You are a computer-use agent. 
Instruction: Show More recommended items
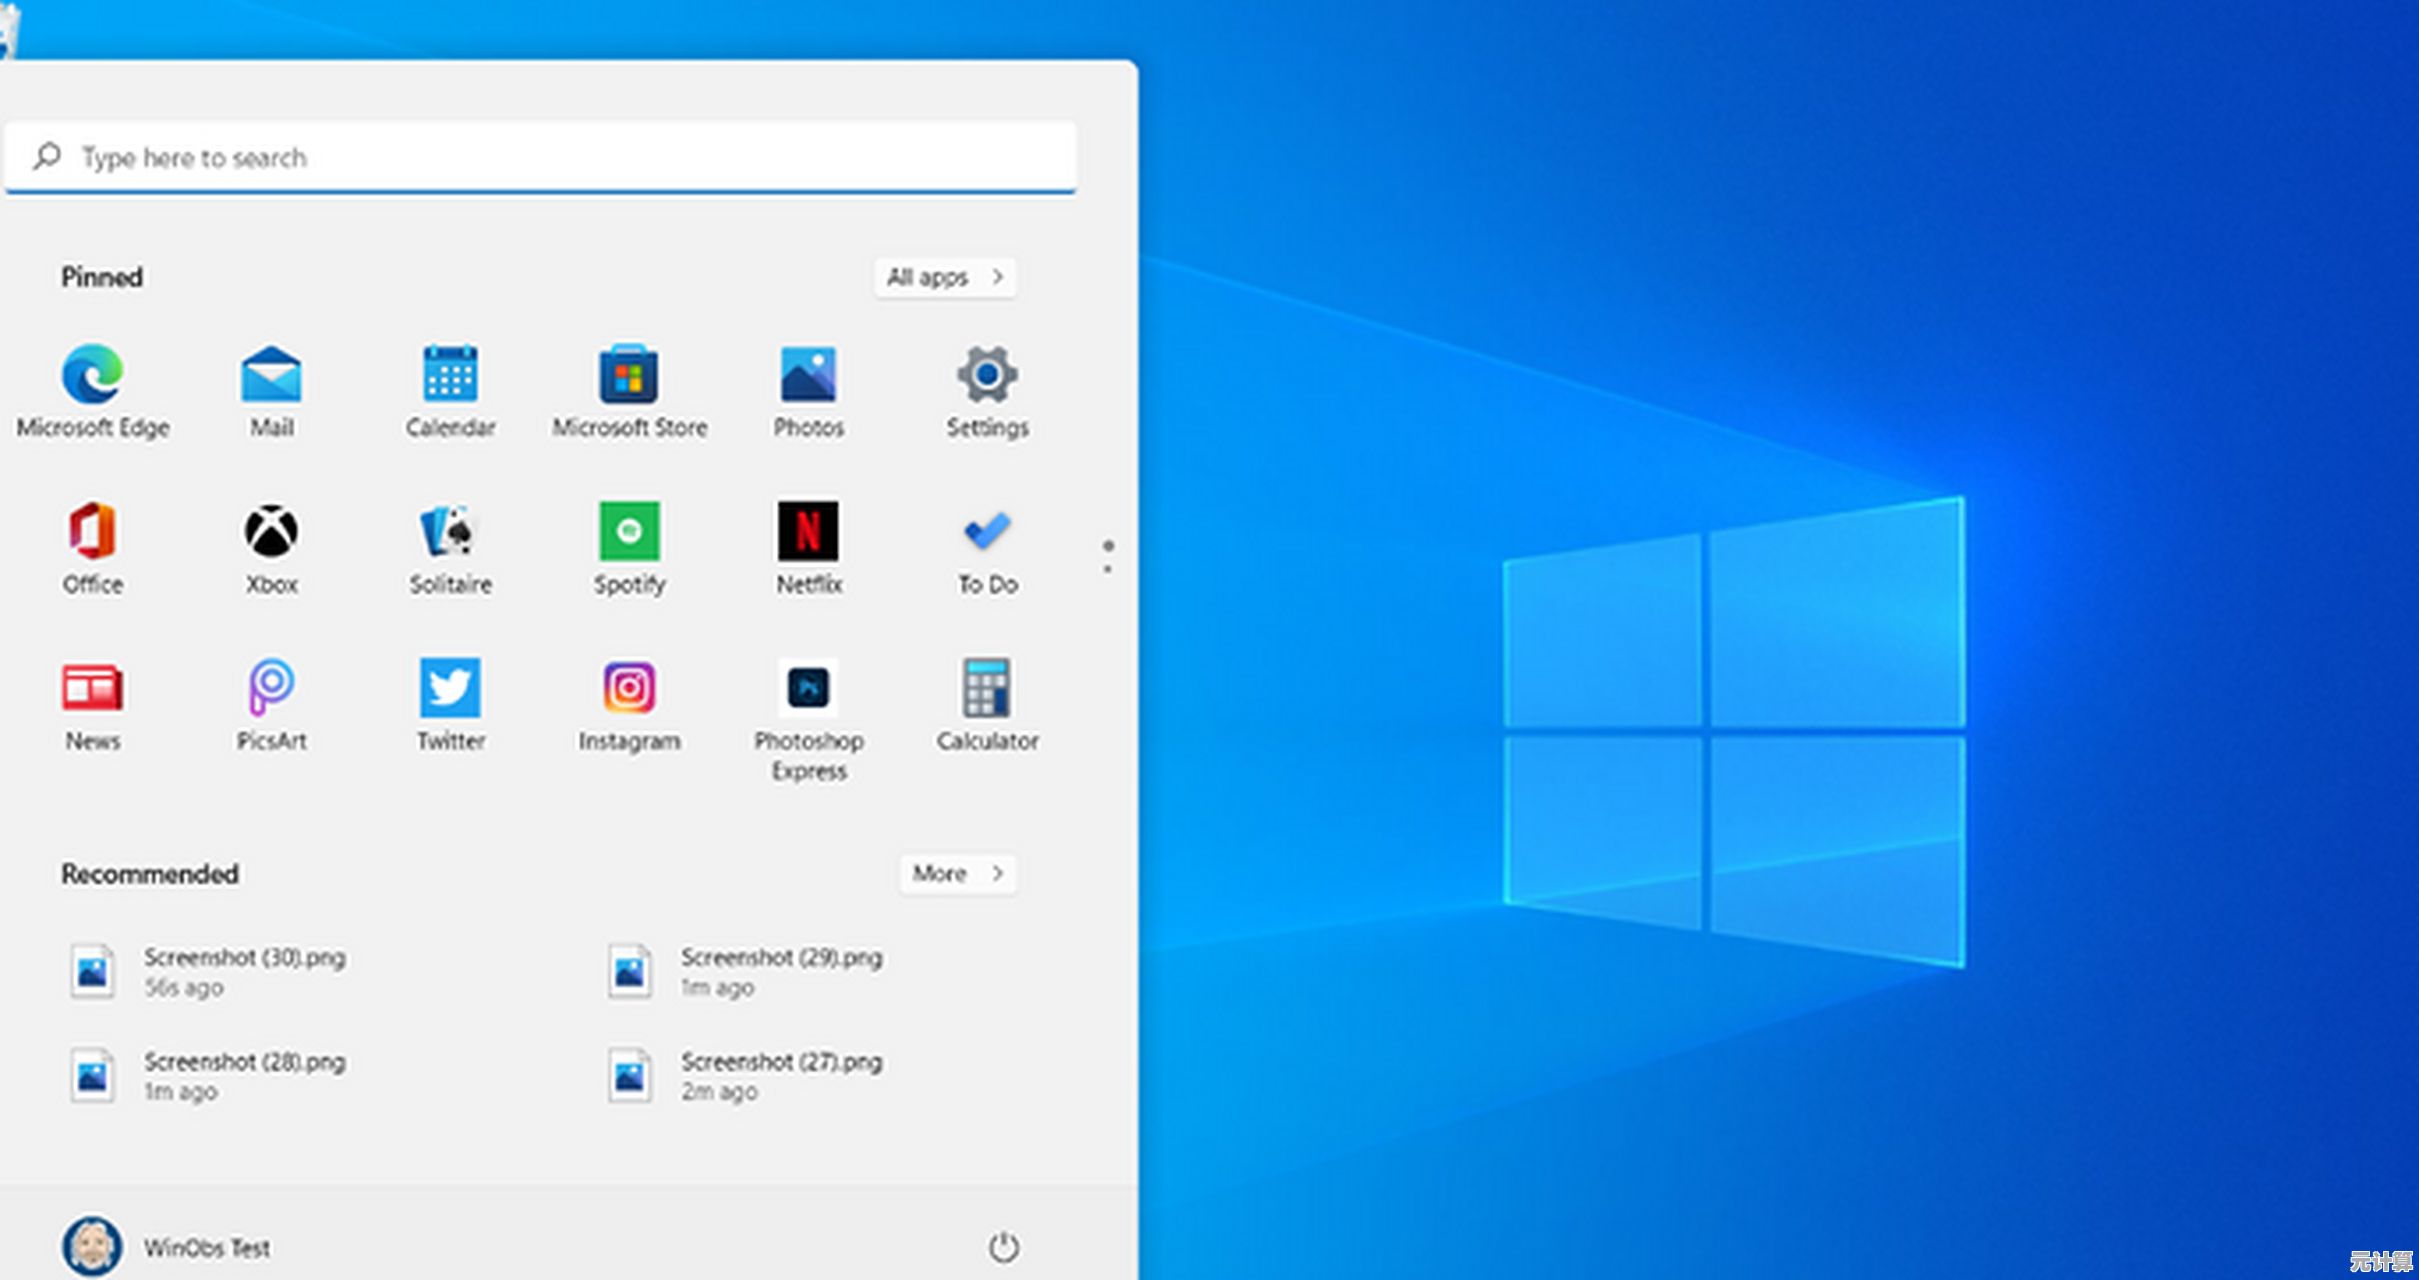pyautogui.click(x=957, y=874)
